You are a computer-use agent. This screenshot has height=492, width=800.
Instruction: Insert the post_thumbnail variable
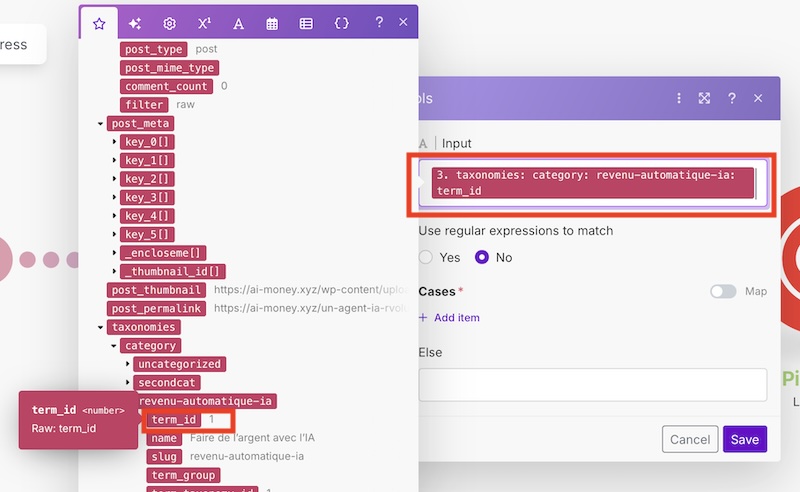[156, 290]
